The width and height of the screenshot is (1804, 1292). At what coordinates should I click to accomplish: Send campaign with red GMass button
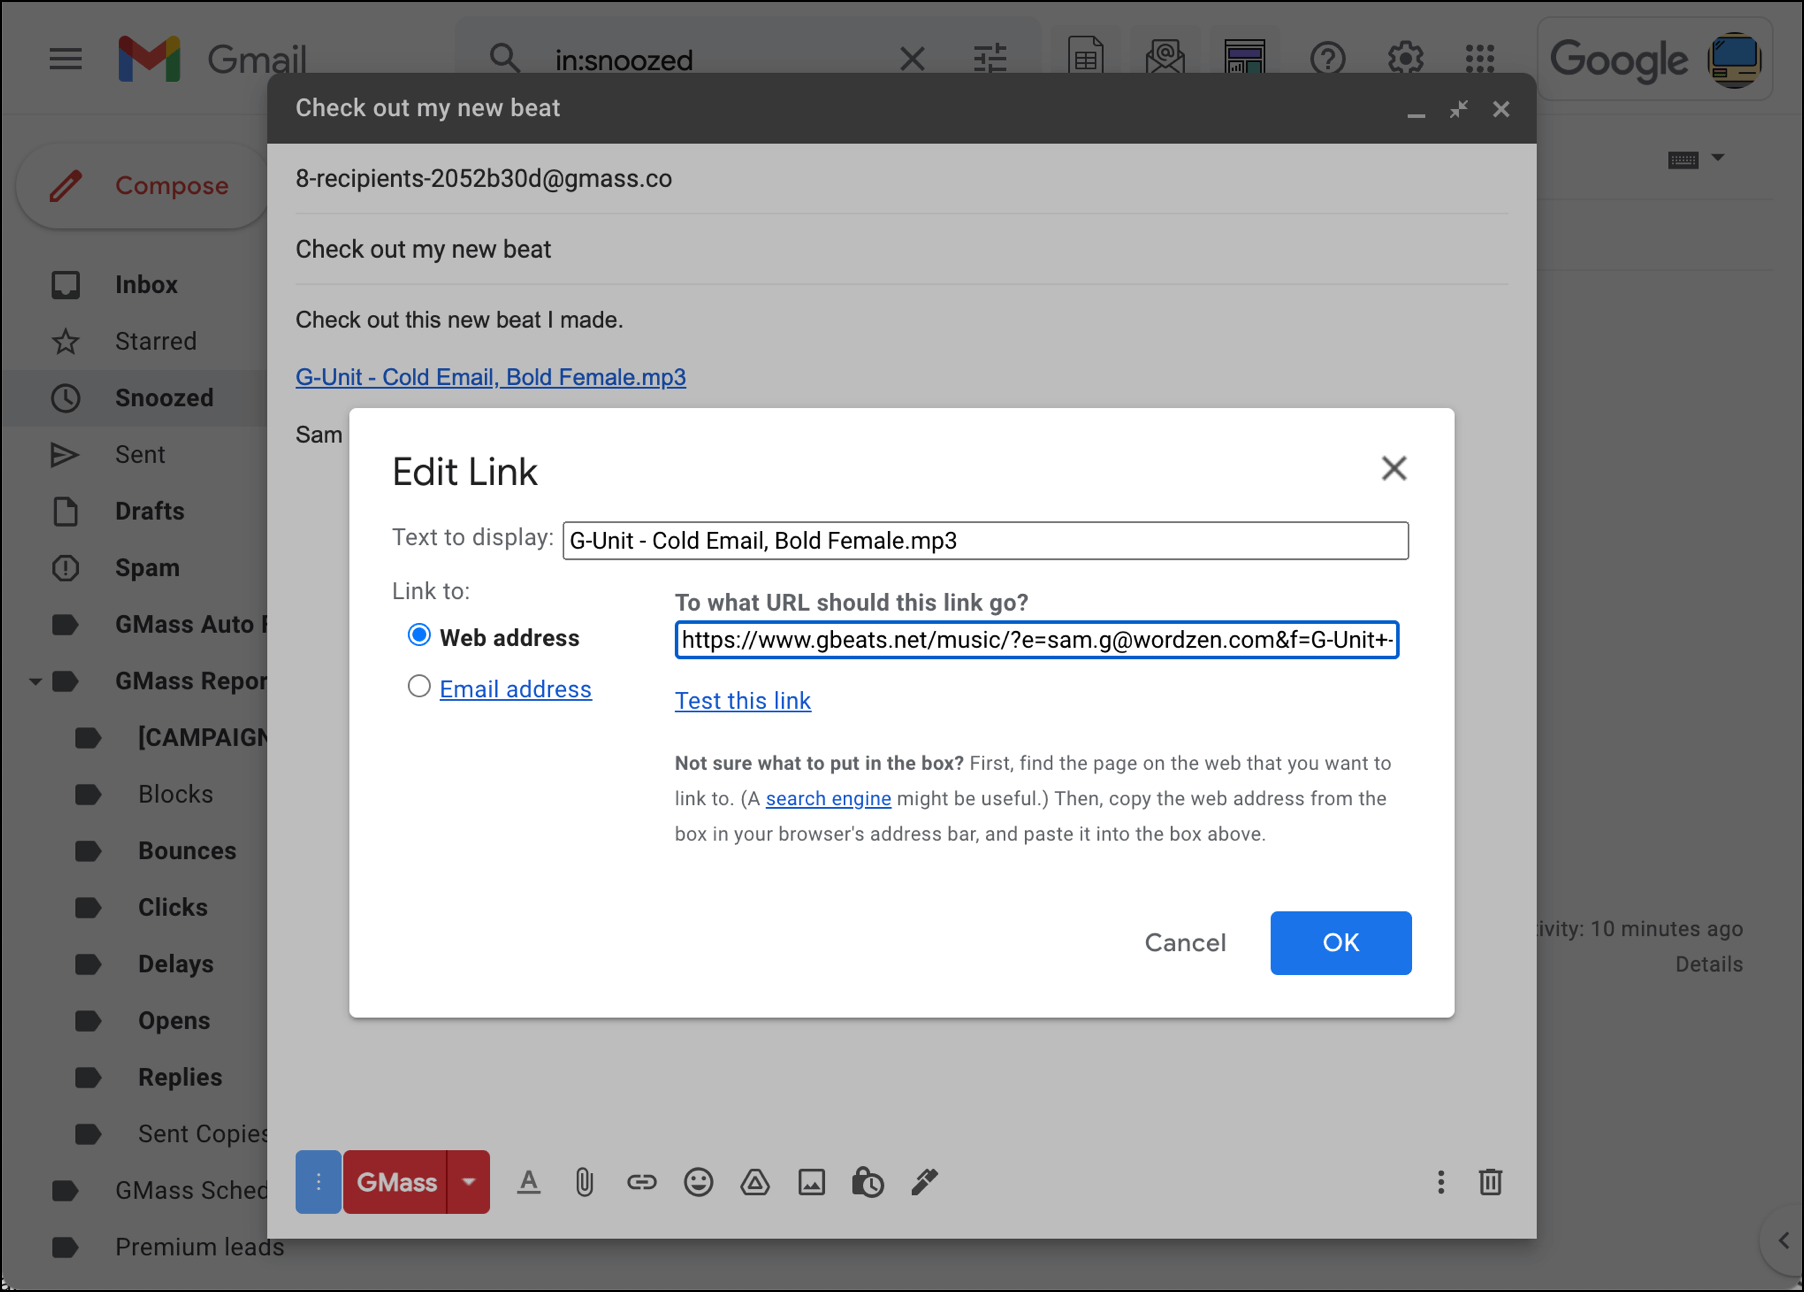396,1182
